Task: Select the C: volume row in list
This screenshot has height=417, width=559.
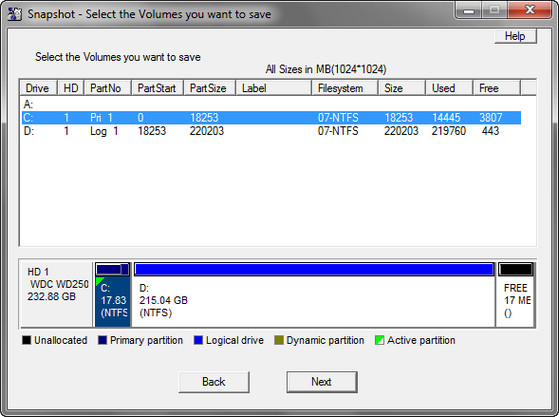Action: point(271,118)
